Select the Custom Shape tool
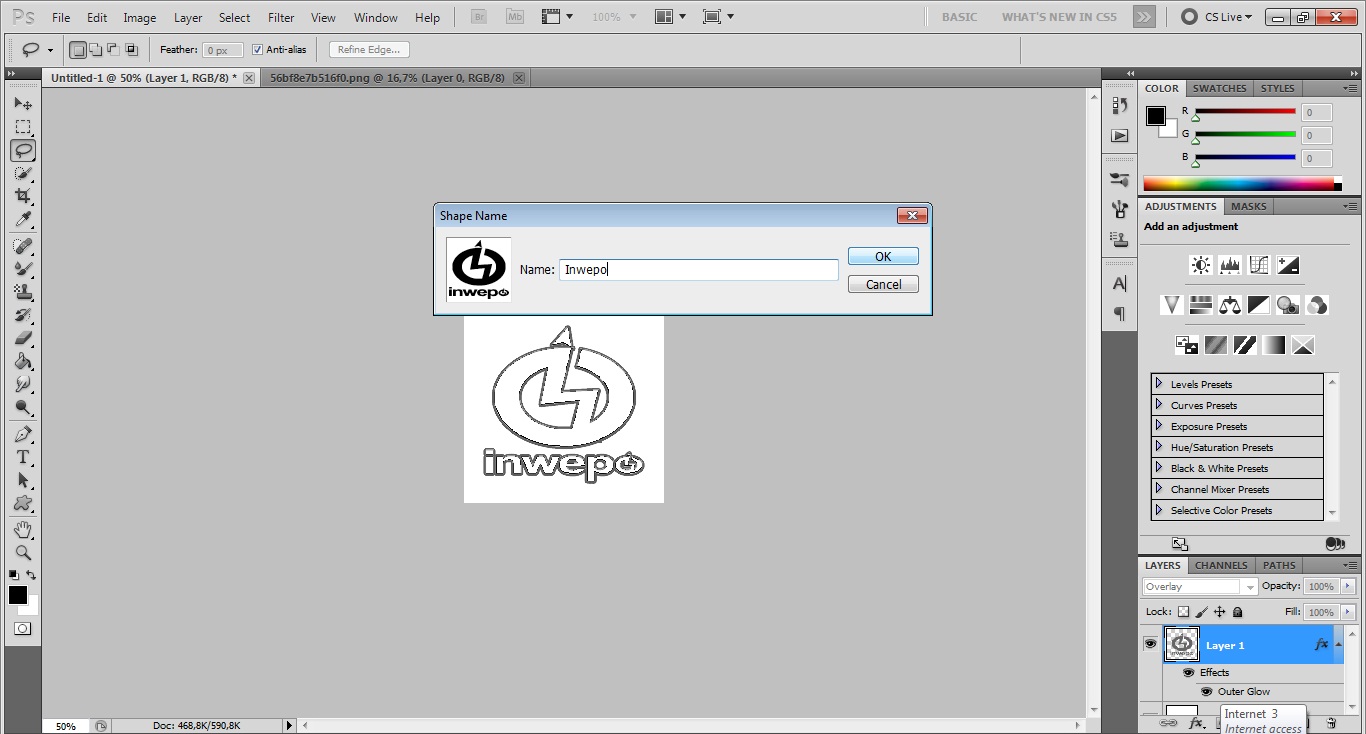This screenshot has height=734, width=1366. 23,504
